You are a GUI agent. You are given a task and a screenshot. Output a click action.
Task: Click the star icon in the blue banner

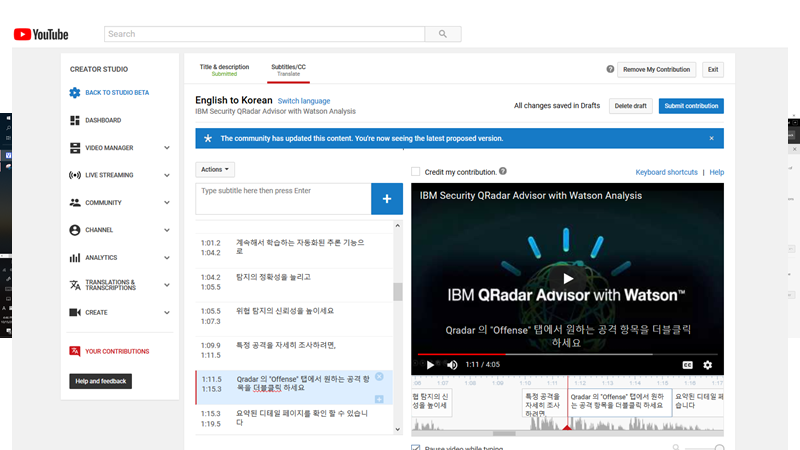(x=208, y=138)
